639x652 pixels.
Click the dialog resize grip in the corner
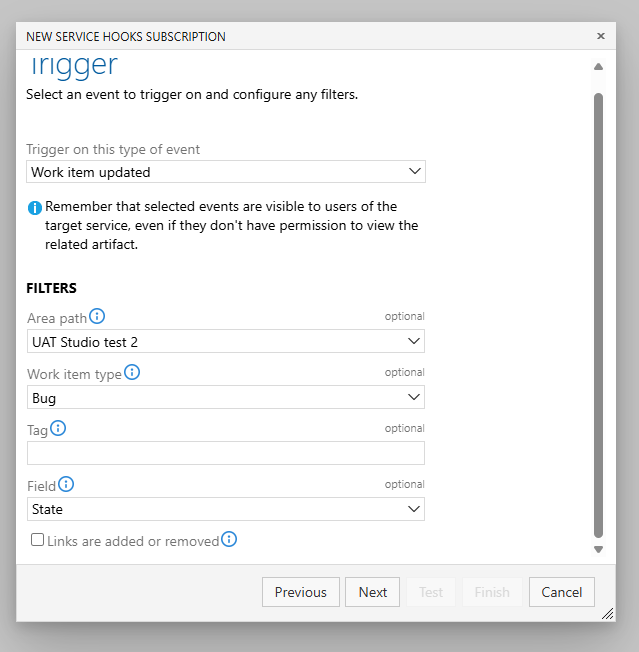click(x=607, y=614)
